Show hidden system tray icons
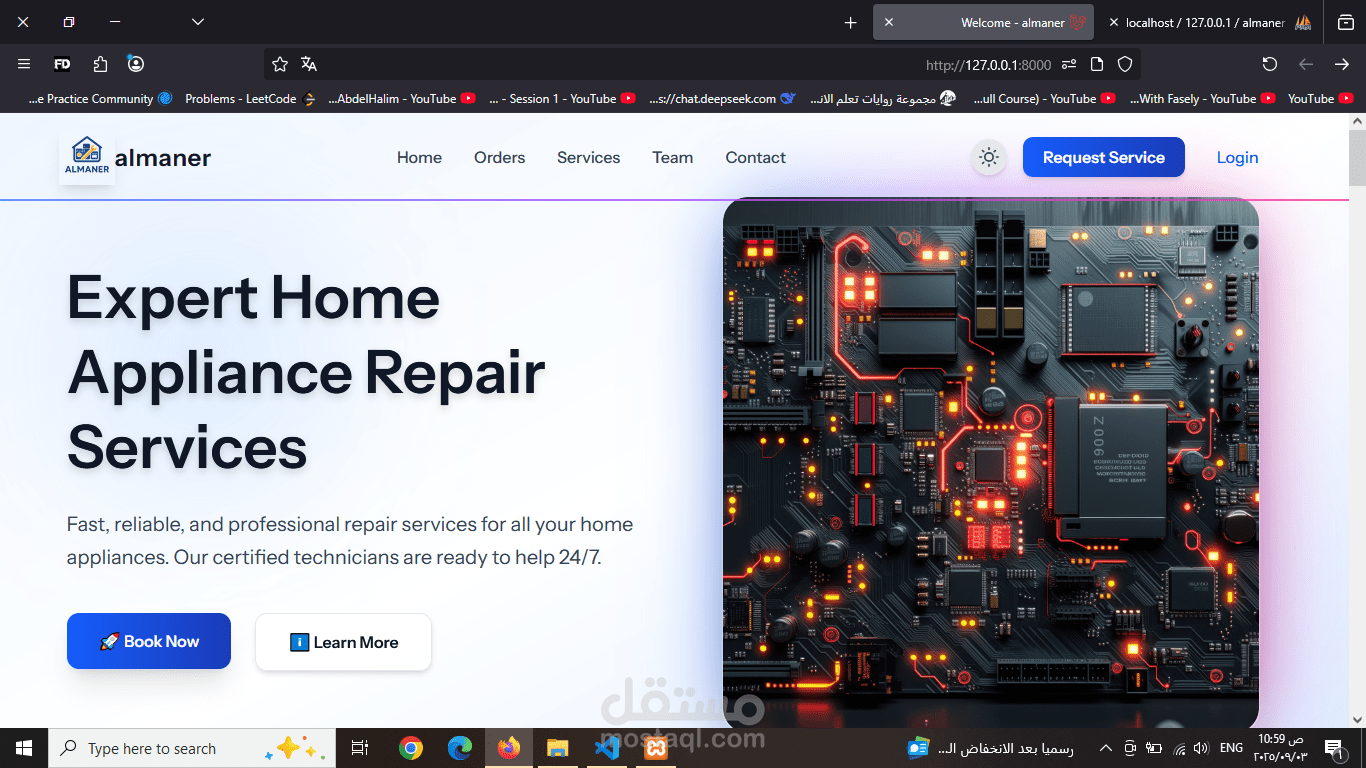The height and width of the screenshot is (768, 1366). point(1105,748)
